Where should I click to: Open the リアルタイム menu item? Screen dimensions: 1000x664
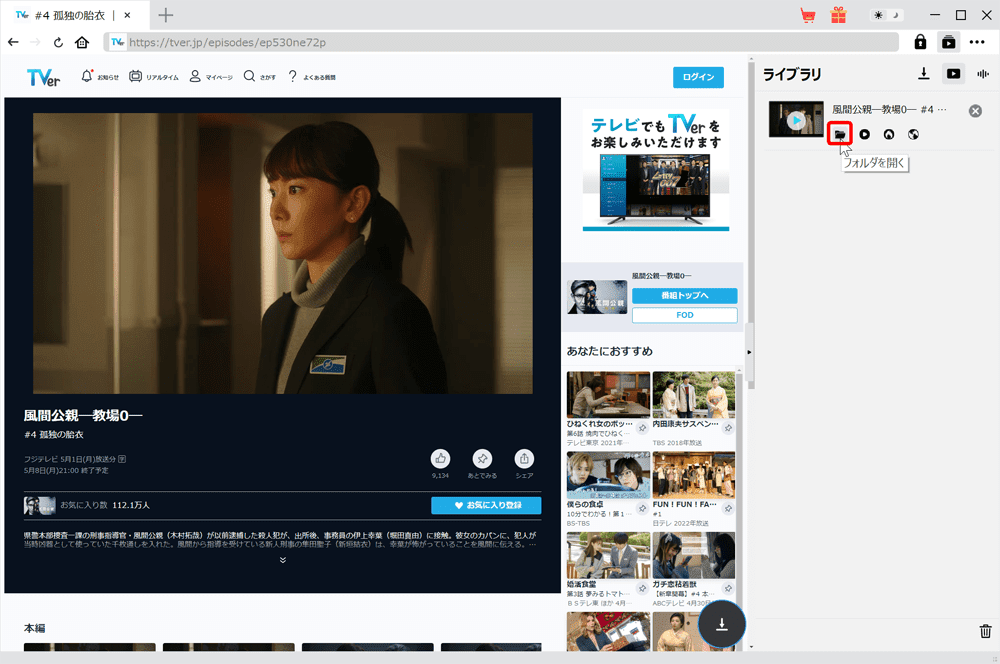click(x=154, y=77)
